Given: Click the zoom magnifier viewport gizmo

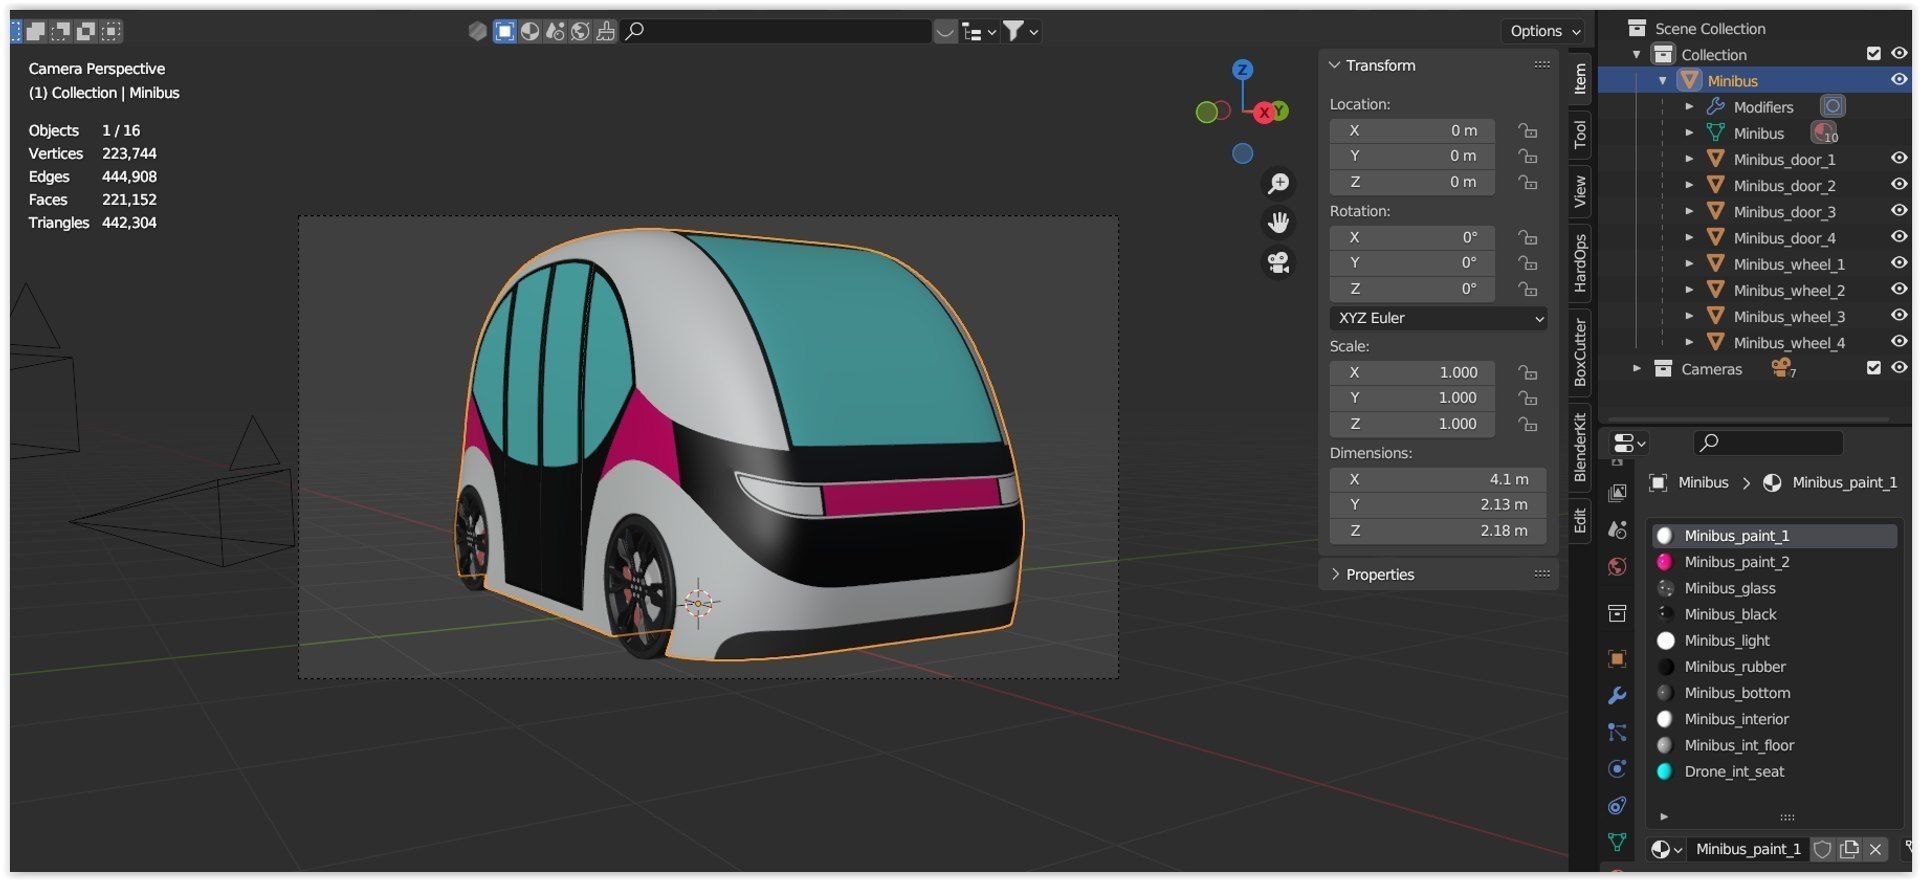Looking at the screenshot, I should point(1278,183).
